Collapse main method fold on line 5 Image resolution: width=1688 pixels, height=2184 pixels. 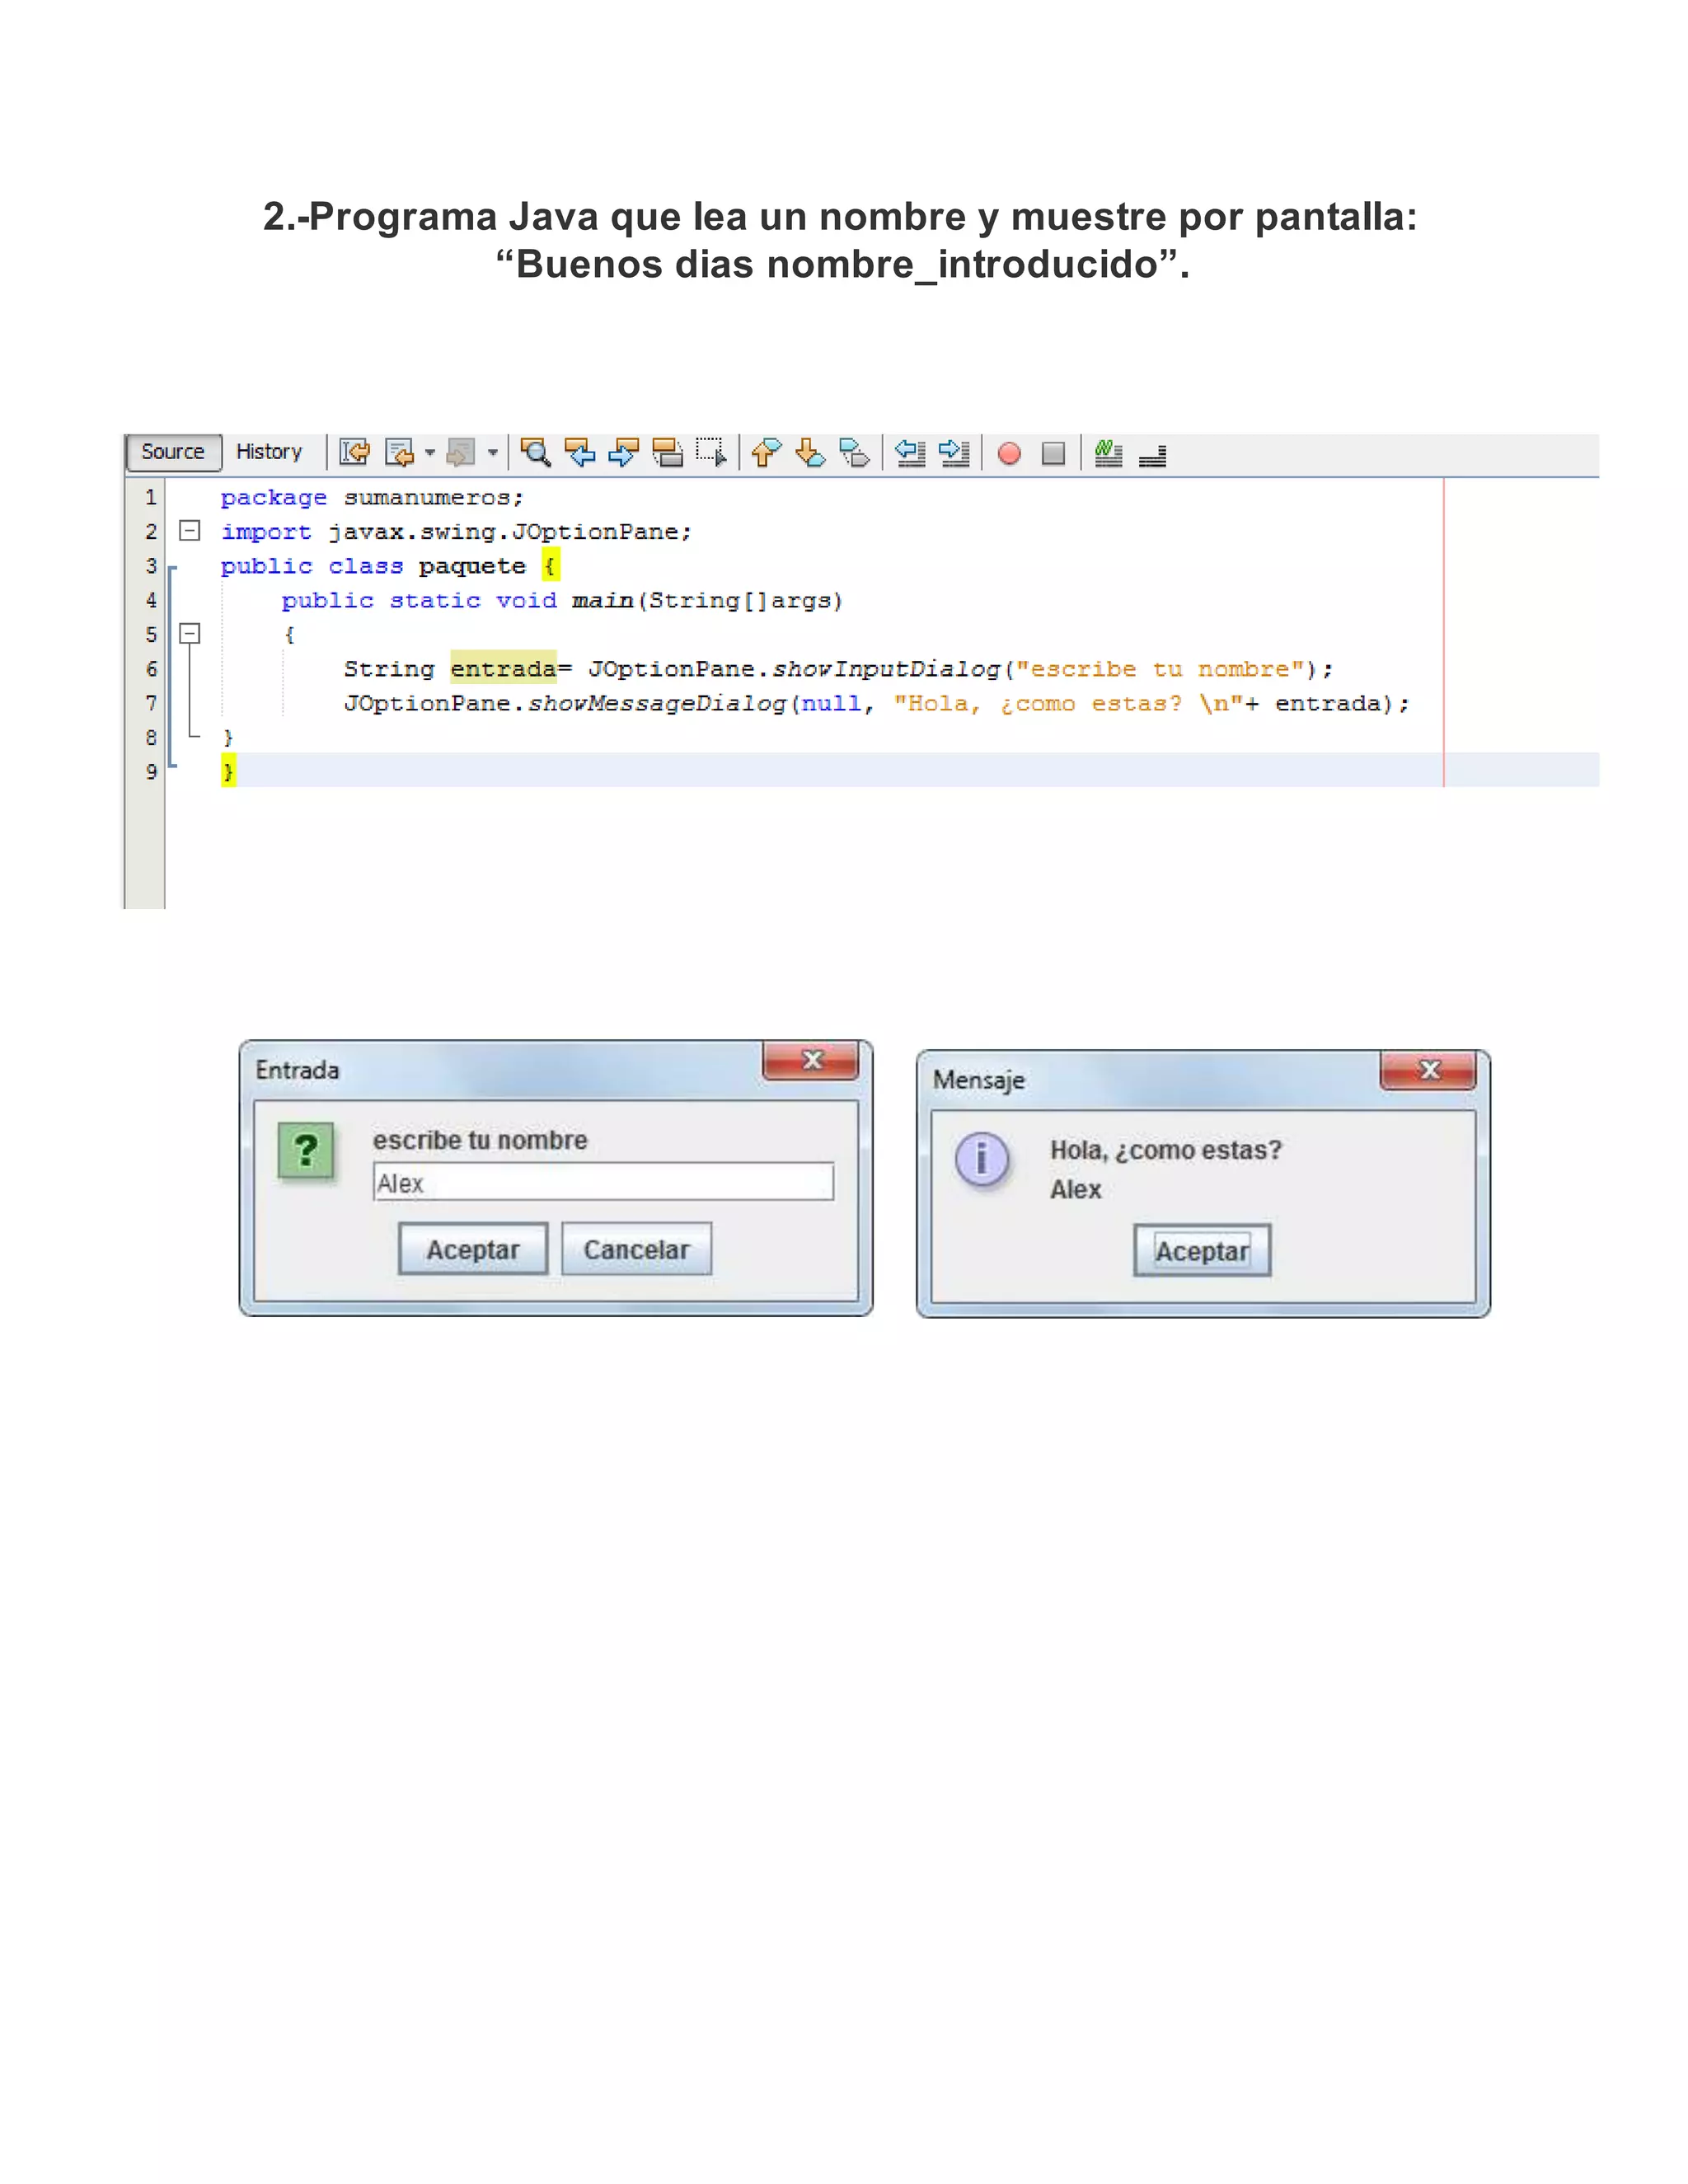pos(189,634)
